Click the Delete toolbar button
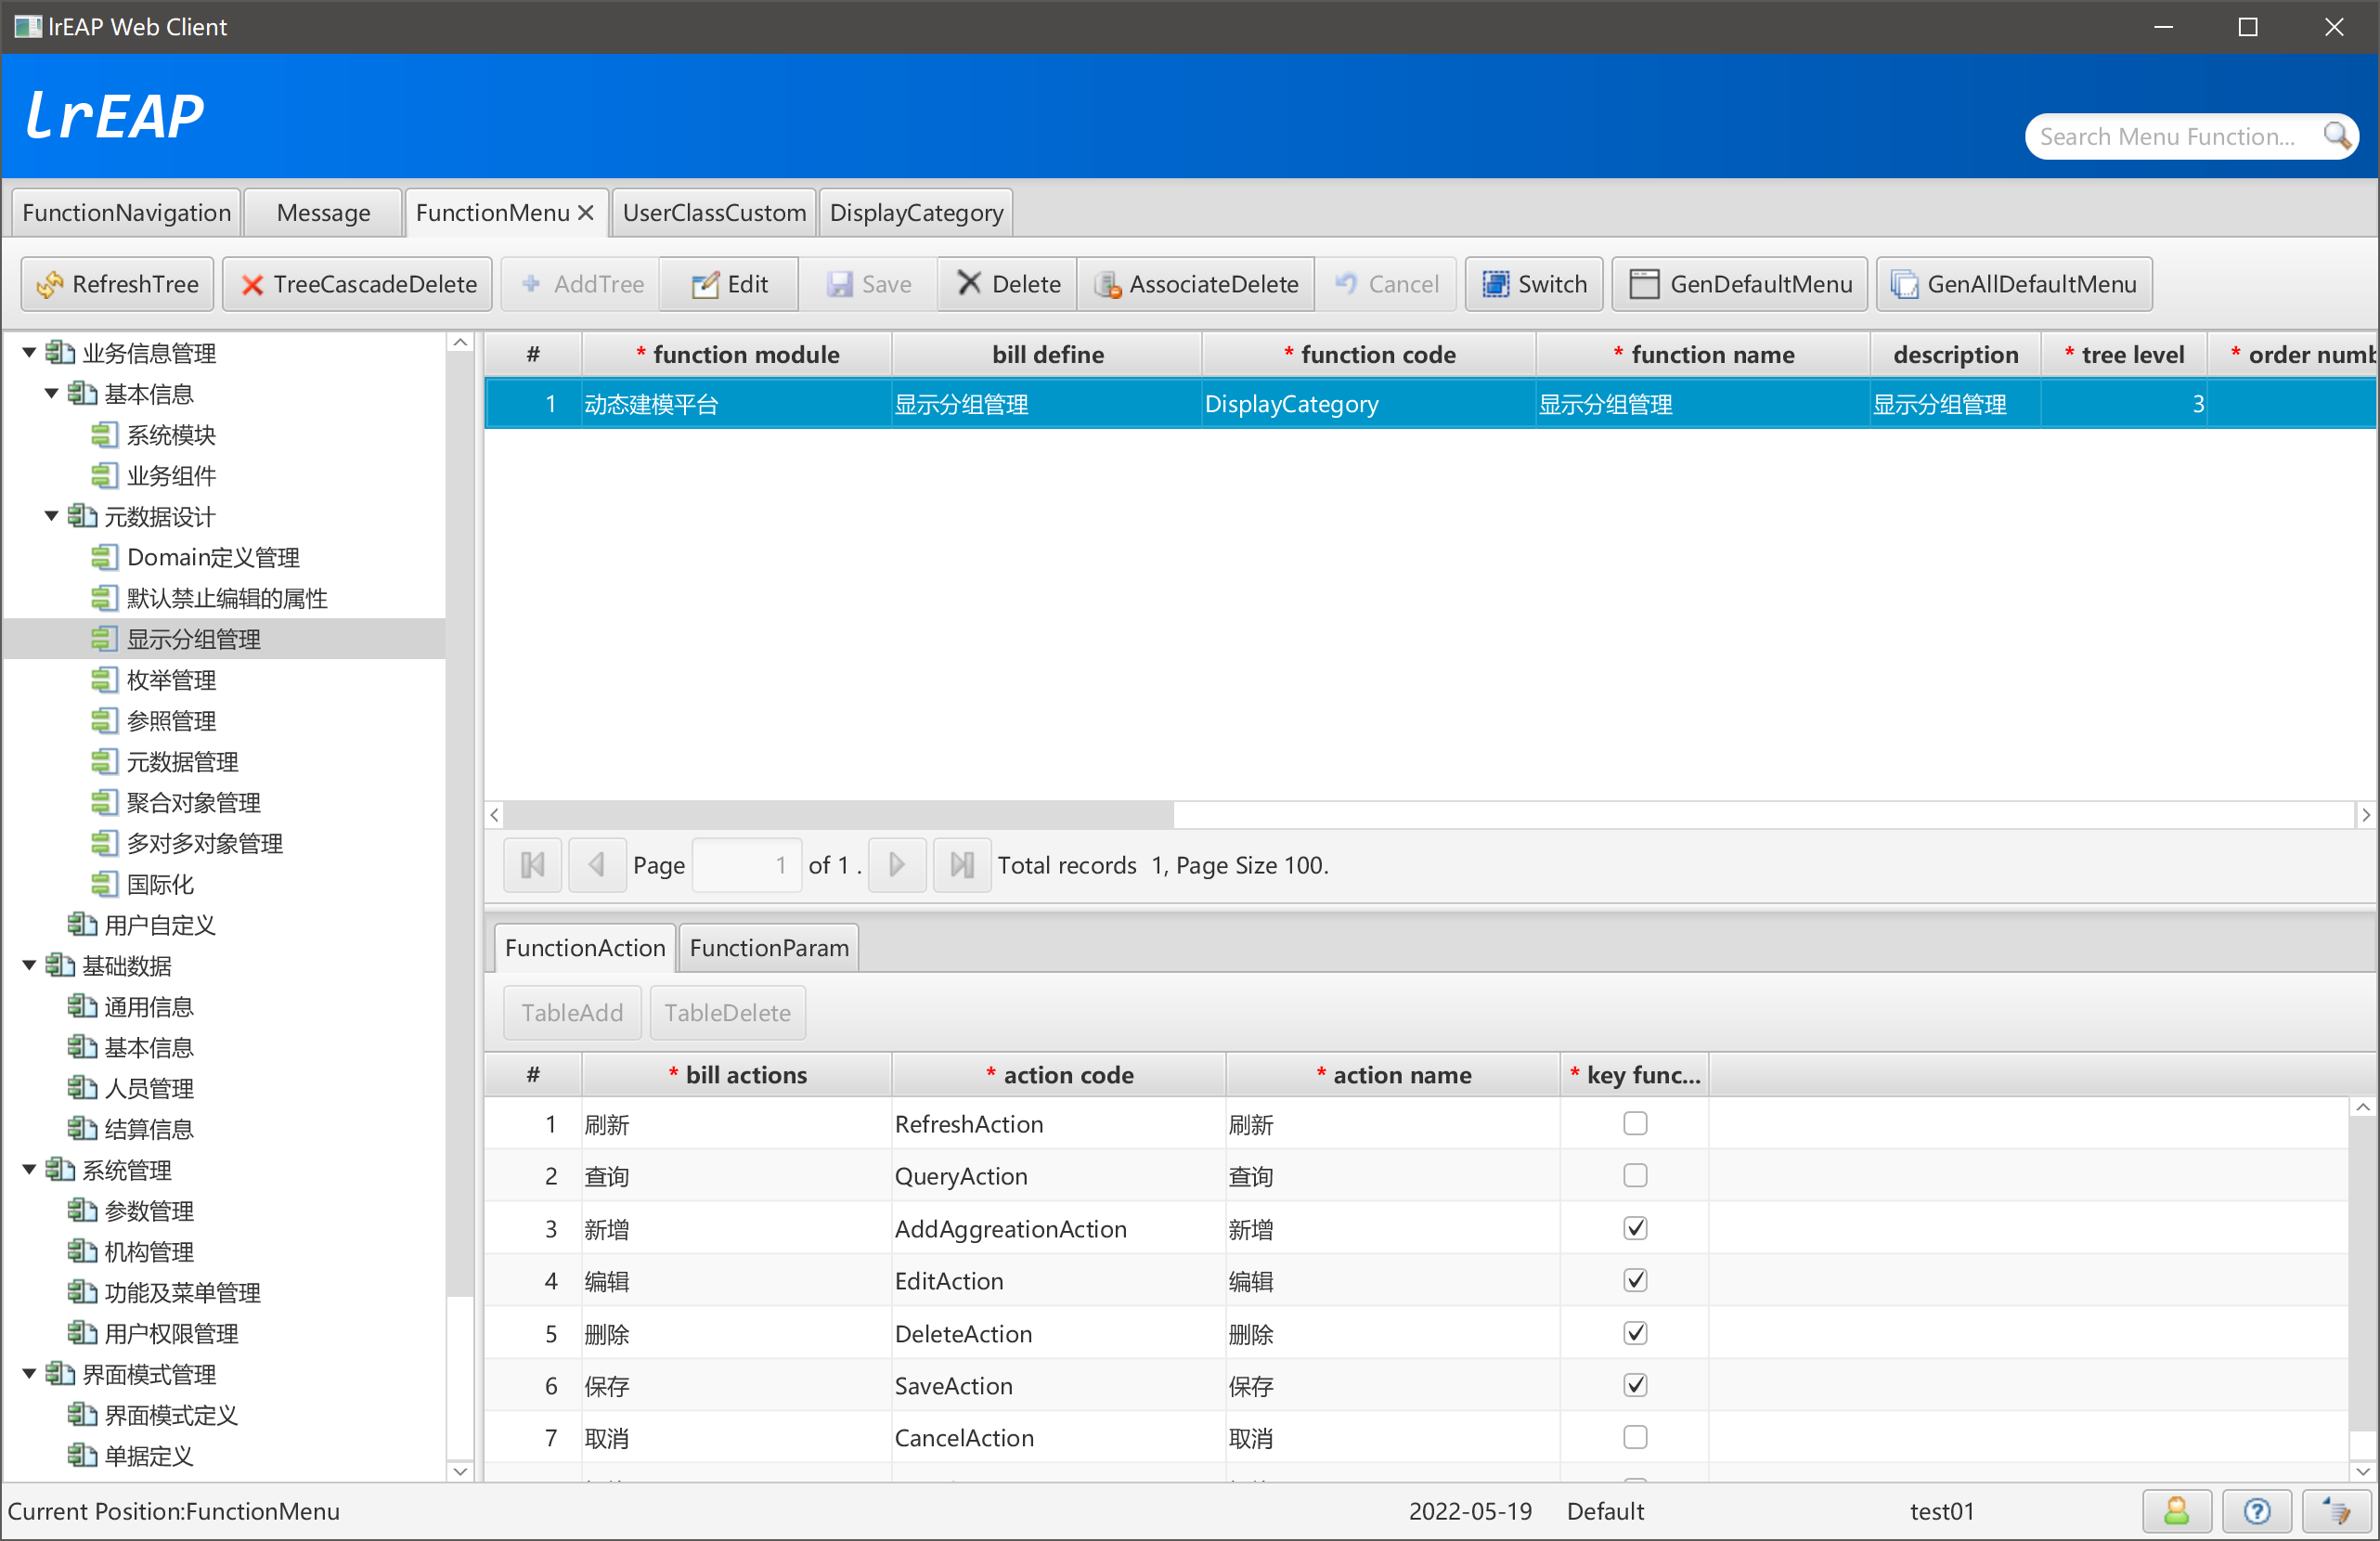2380x1541 pixels. click(x=1008, y=284)
